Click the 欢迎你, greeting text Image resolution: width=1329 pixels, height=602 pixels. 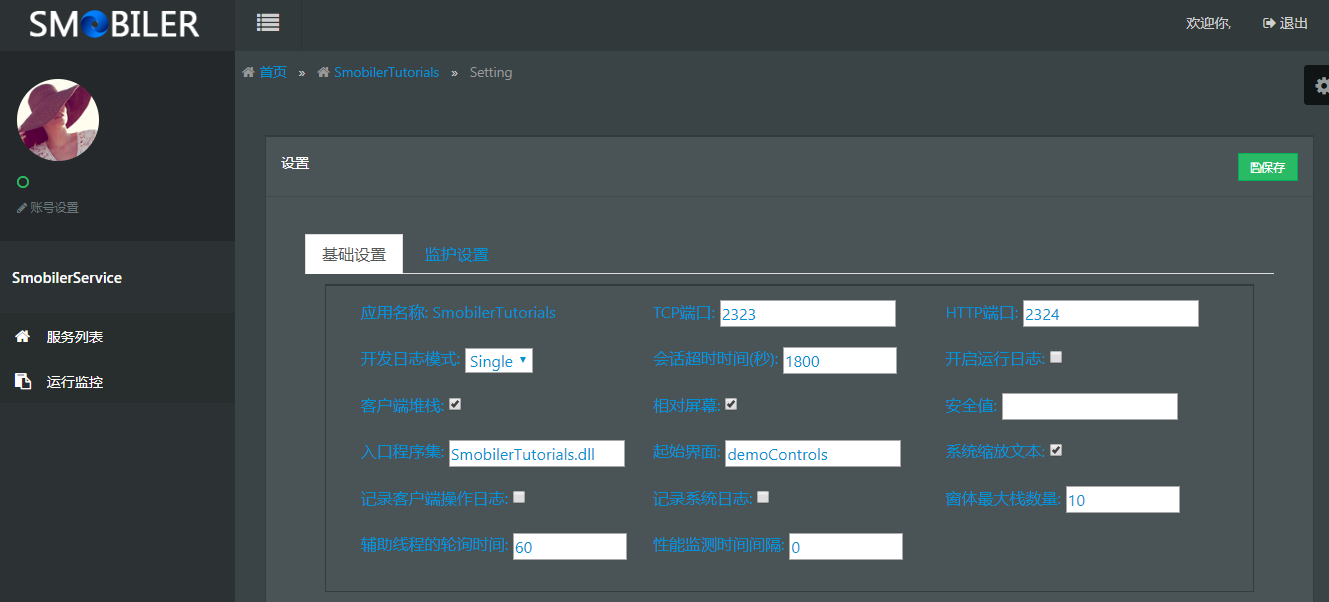1208,23
